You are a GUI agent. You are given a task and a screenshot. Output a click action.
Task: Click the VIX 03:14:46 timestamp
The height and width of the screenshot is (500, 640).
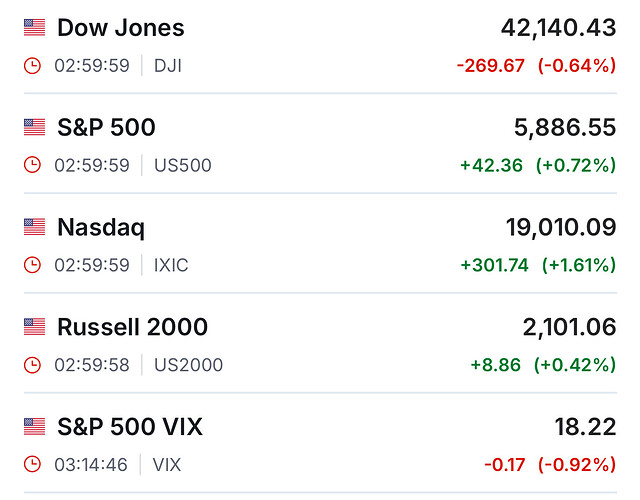tap(92, 464)
